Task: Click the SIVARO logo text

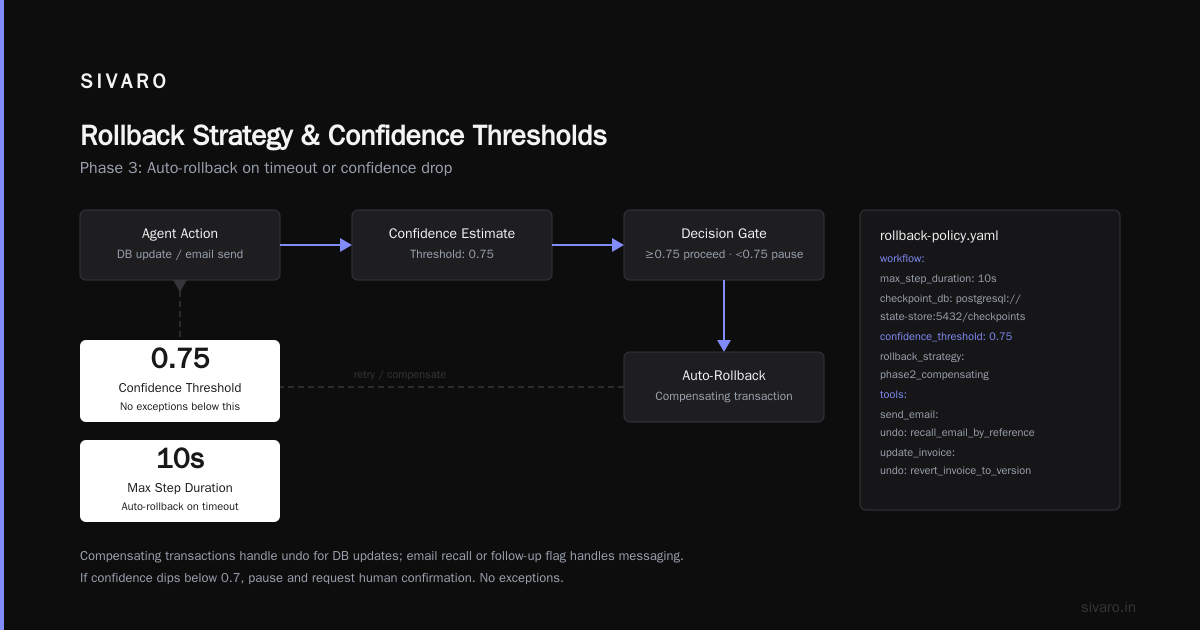Action: click(x=124, y=82)
